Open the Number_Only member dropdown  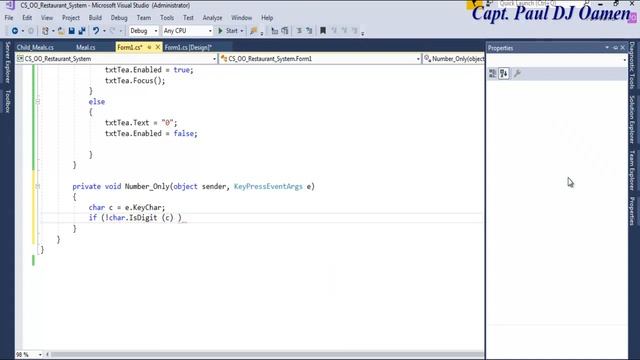pos(453,59)
